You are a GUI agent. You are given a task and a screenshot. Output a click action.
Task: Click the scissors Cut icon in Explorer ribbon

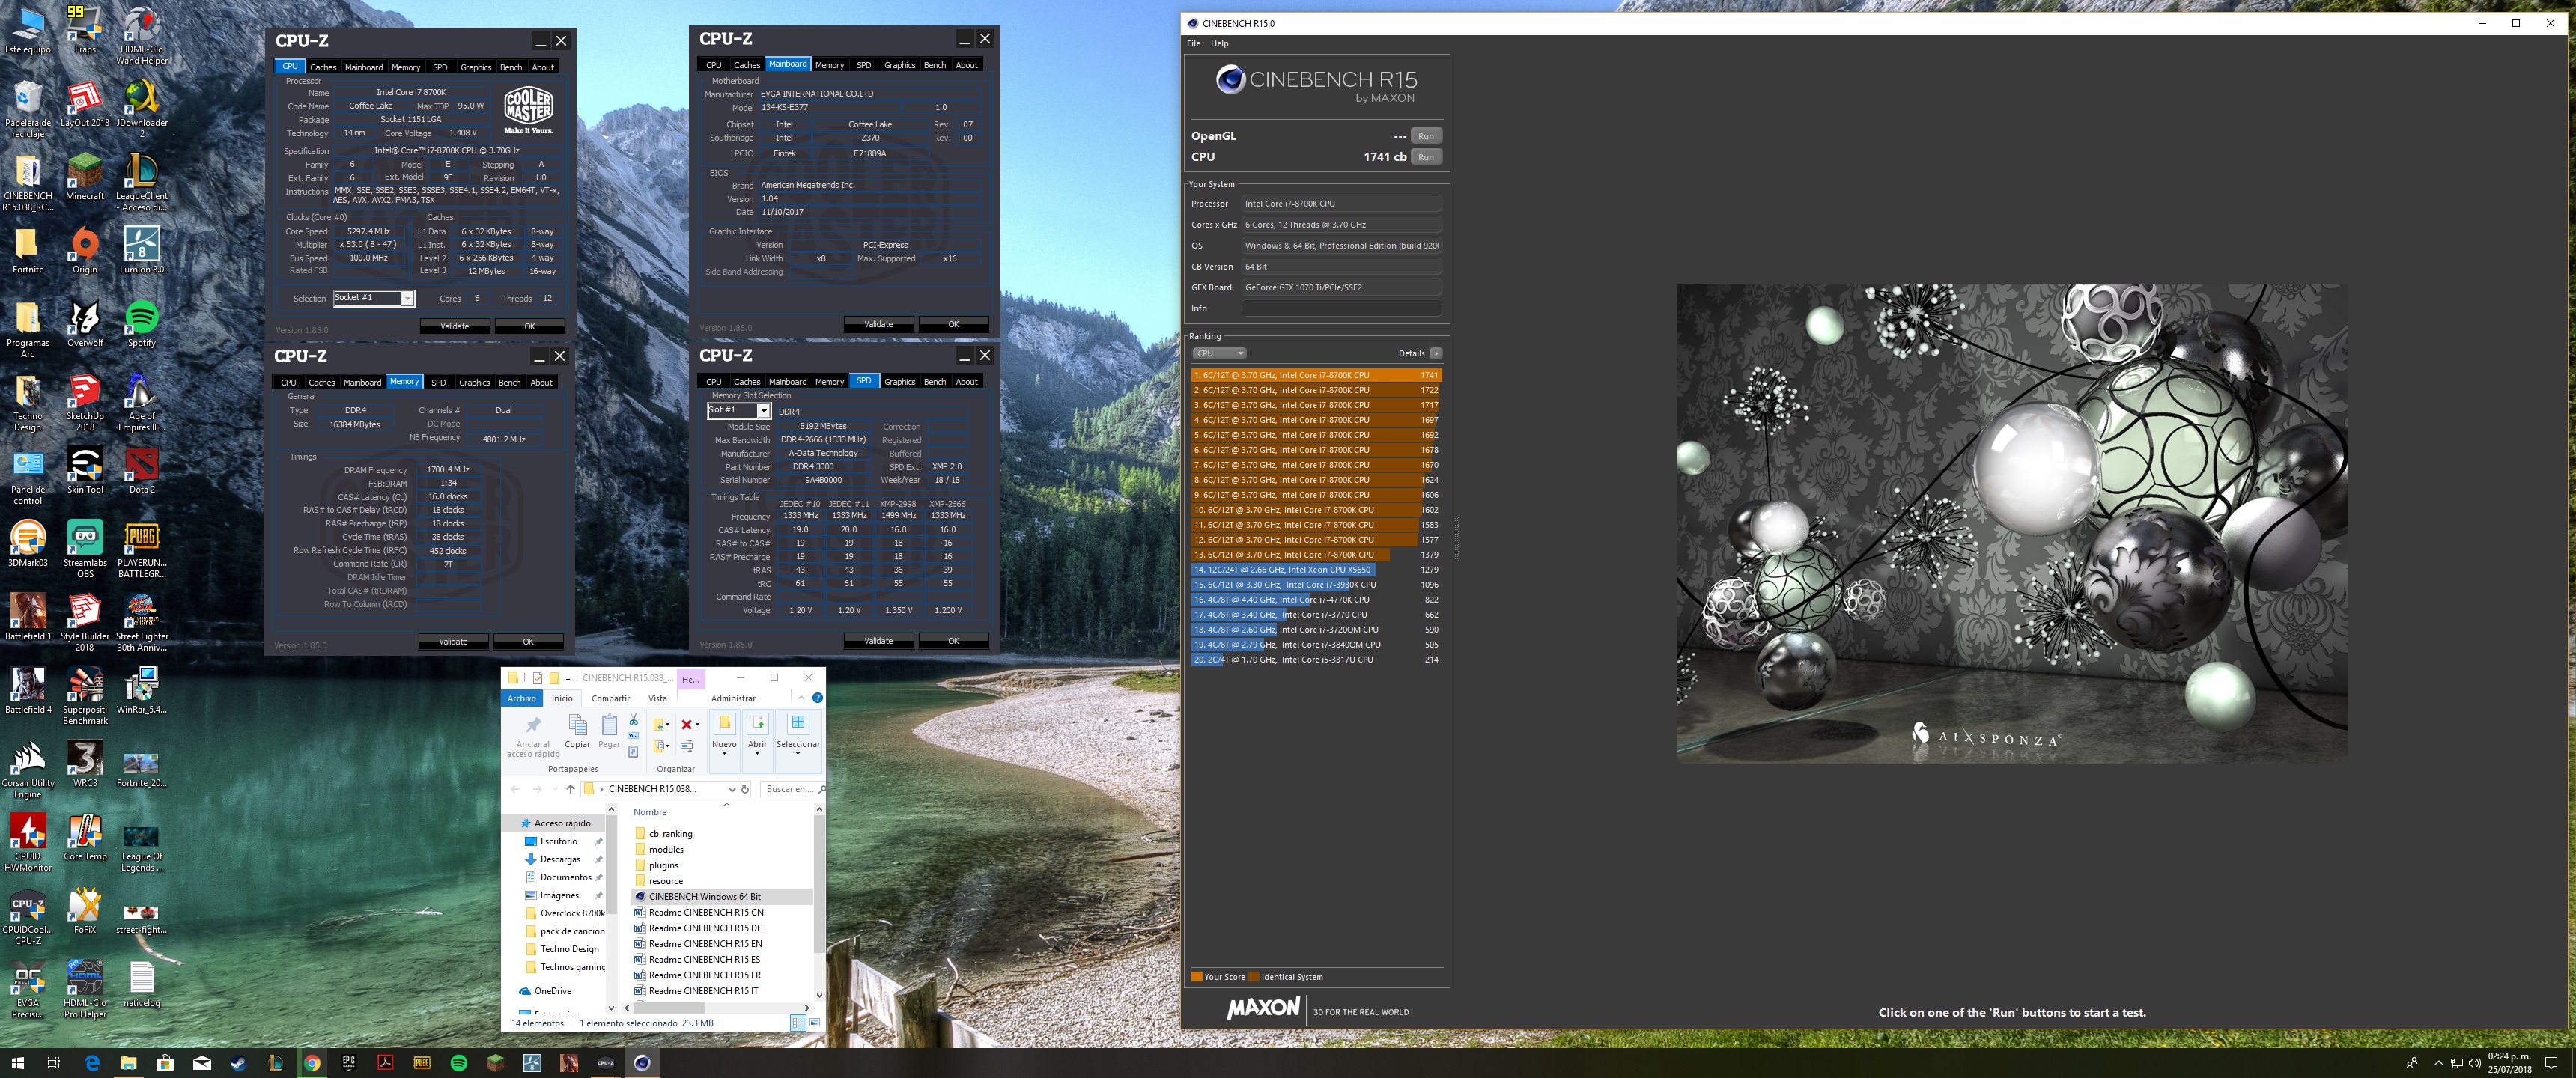(633, 720)
